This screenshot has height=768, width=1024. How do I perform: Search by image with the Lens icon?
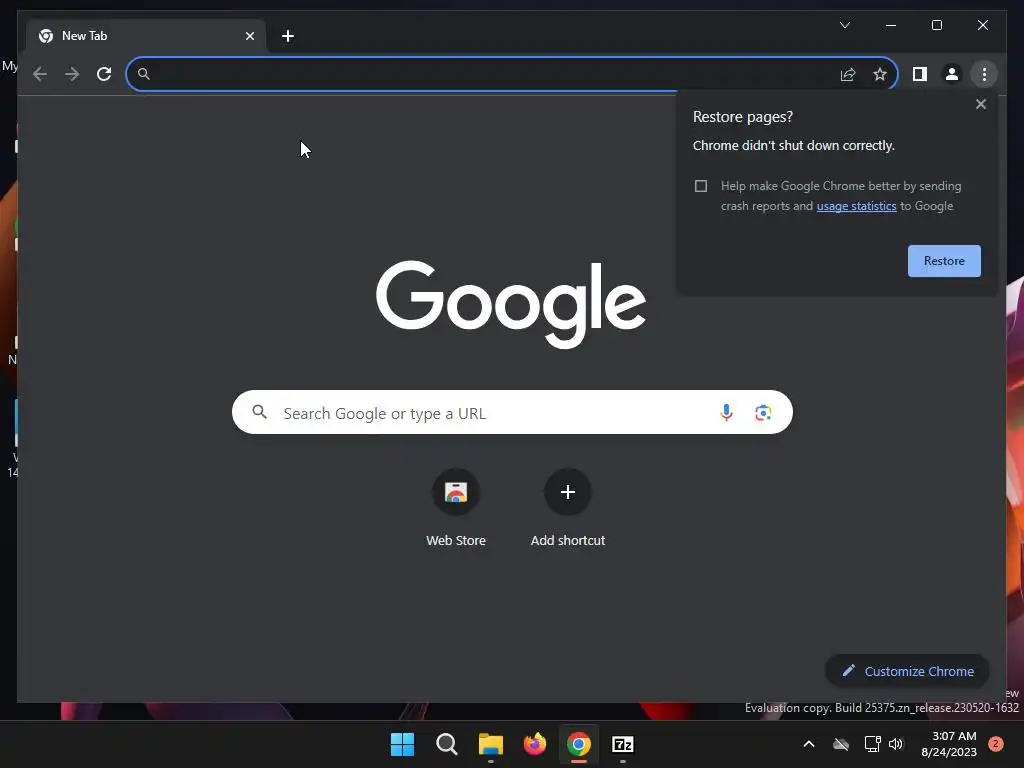pos(763,412)
